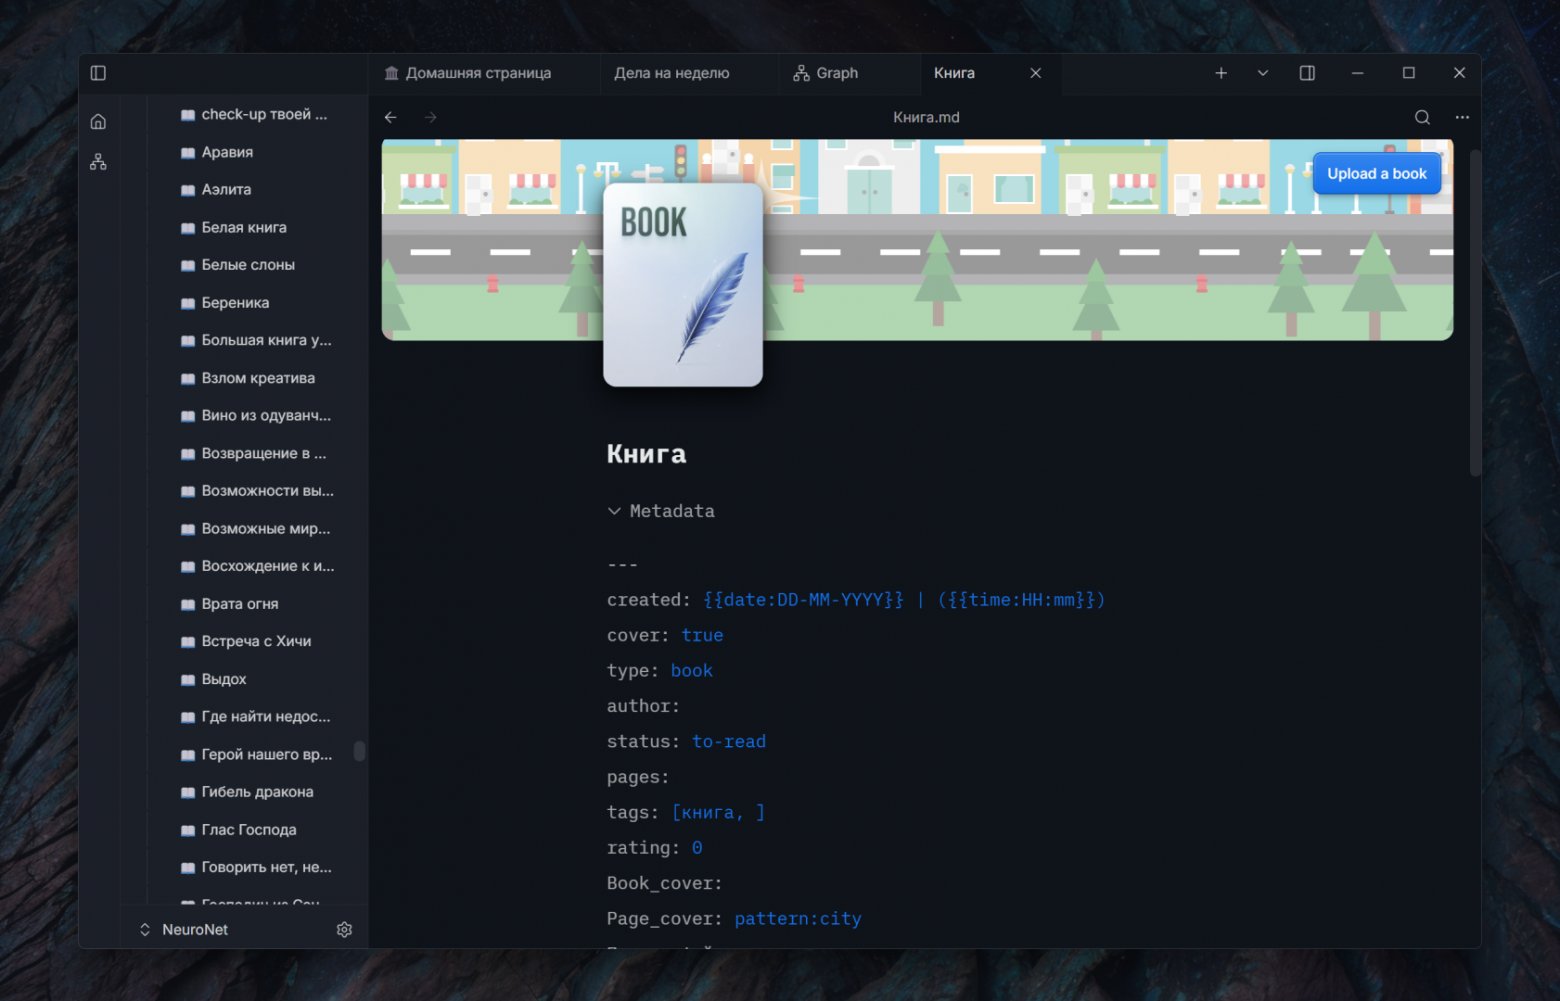Click the book icon beside Возможные мир...
This screenshot has height=1001, width=1560.
point(188,529)
